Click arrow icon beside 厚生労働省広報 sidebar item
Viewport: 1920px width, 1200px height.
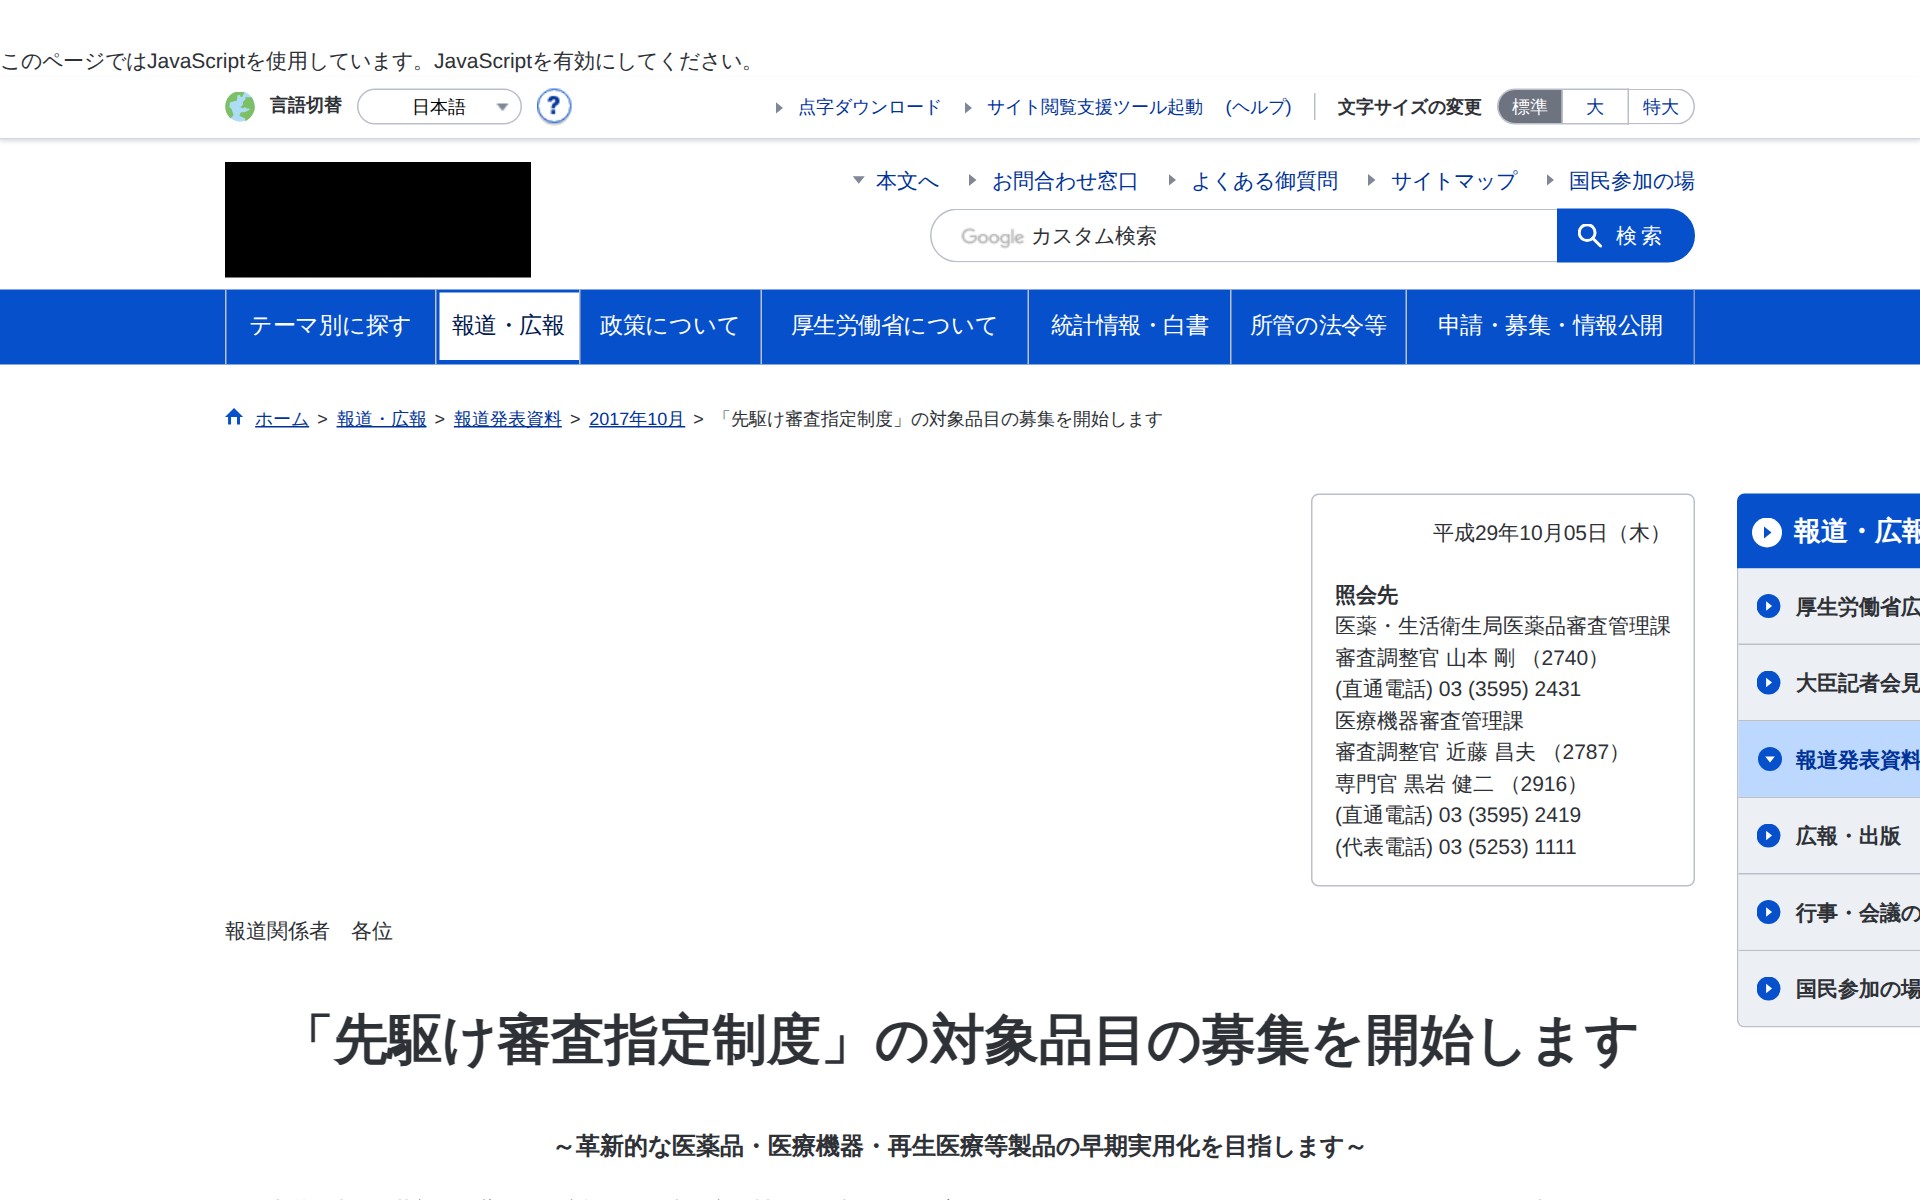(x=1768, y=607)
